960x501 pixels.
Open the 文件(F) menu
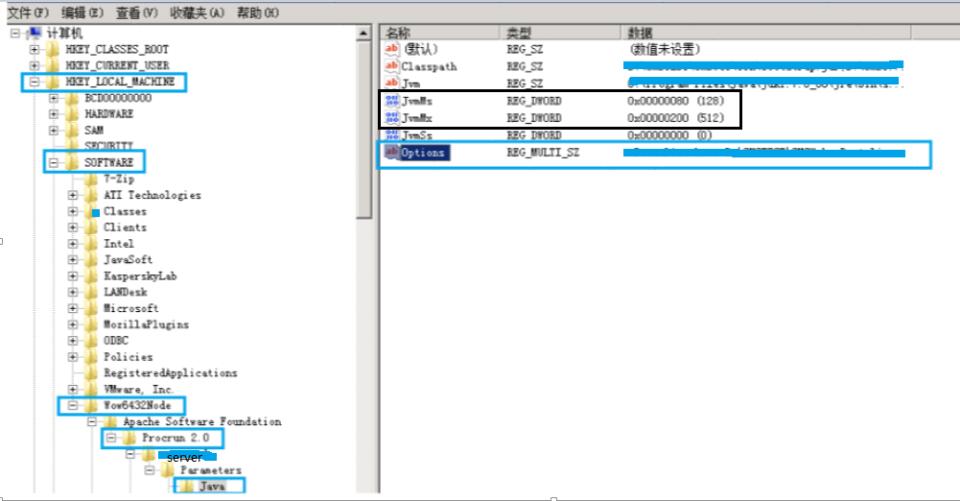[28, 13]
